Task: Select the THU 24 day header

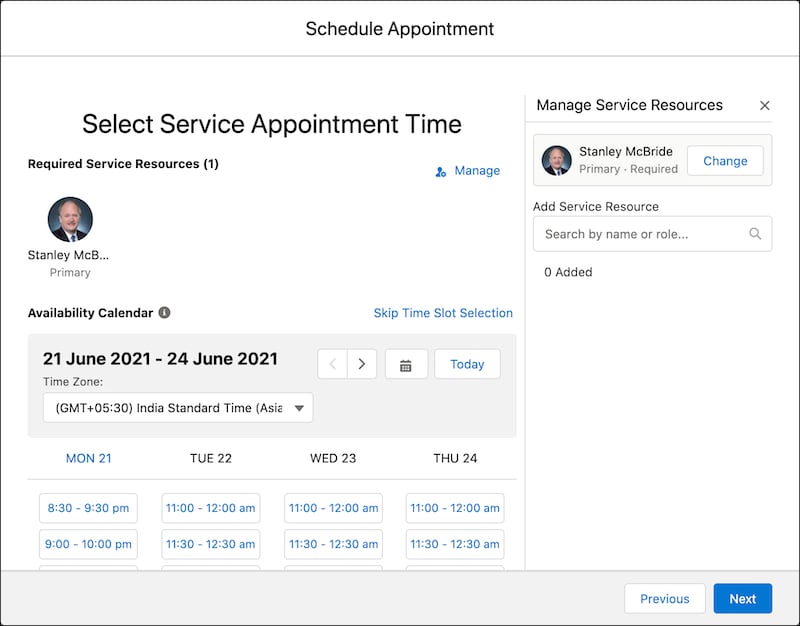Action: [x=455, y=458]
